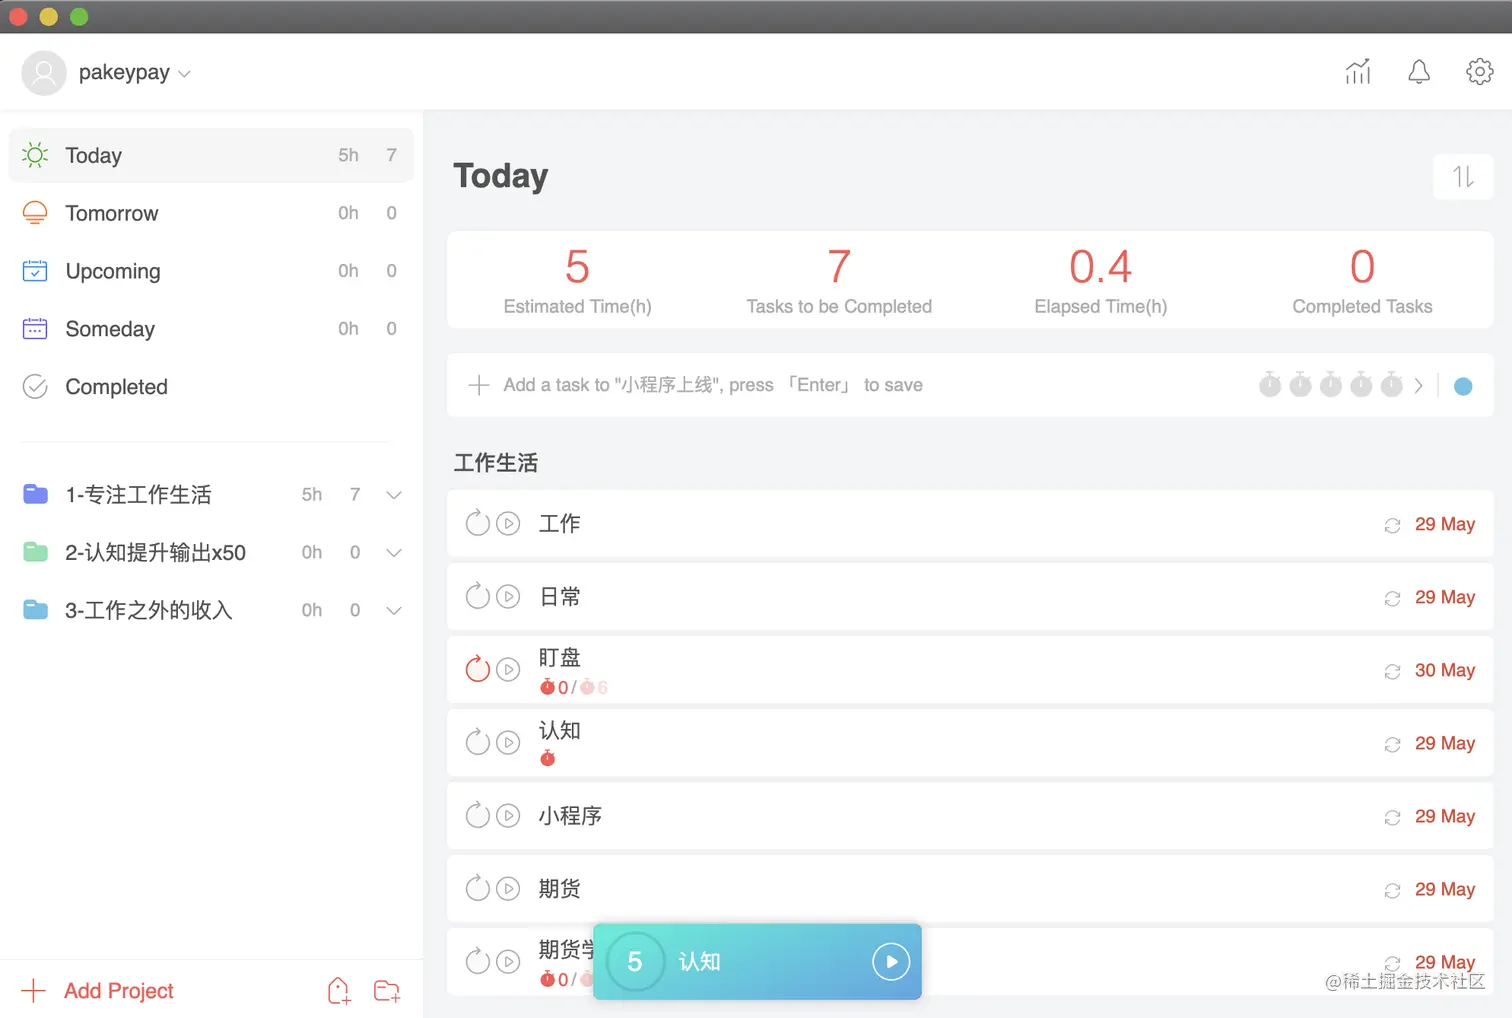Expand the 1-专注工作生活 project chevron

pyautogui.click(x=394, y=495)
